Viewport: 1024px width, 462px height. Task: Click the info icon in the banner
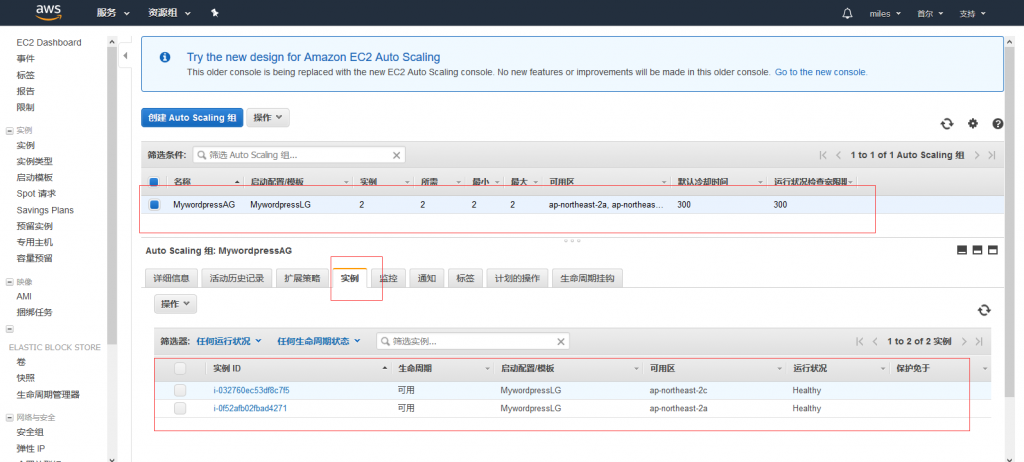(x=165, y=57)
